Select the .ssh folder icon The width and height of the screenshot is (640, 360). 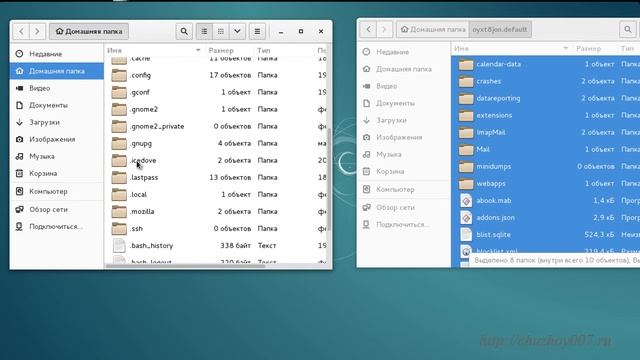click(119, 229)
